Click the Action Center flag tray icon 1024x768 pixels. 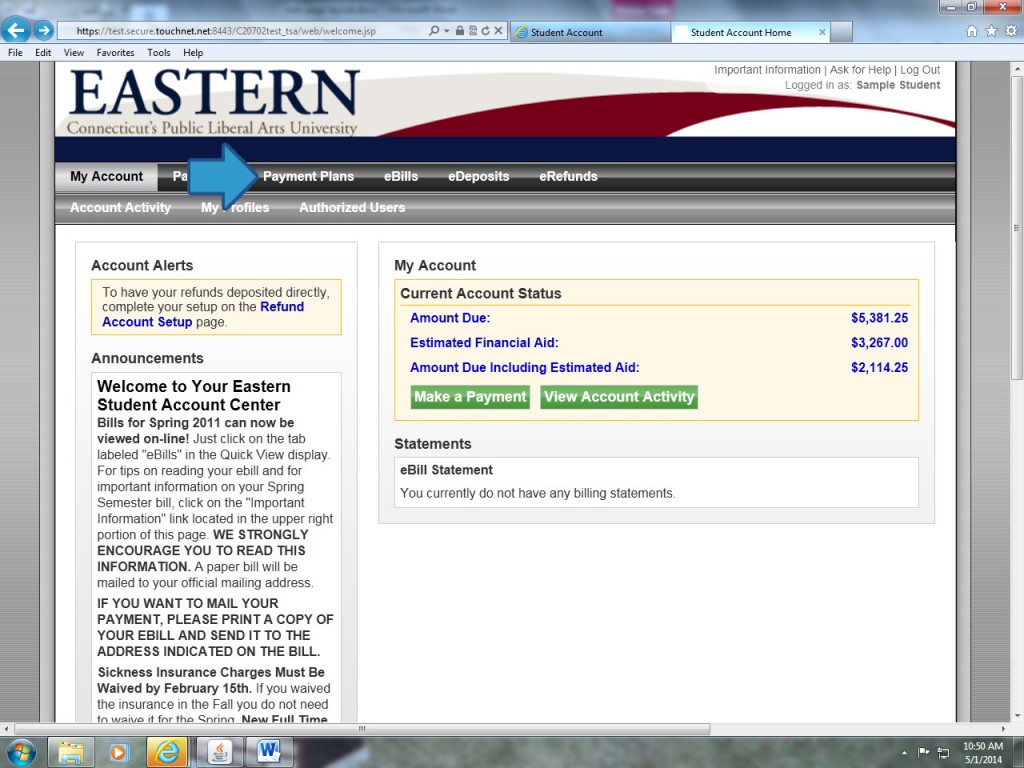tap(923, 752)
